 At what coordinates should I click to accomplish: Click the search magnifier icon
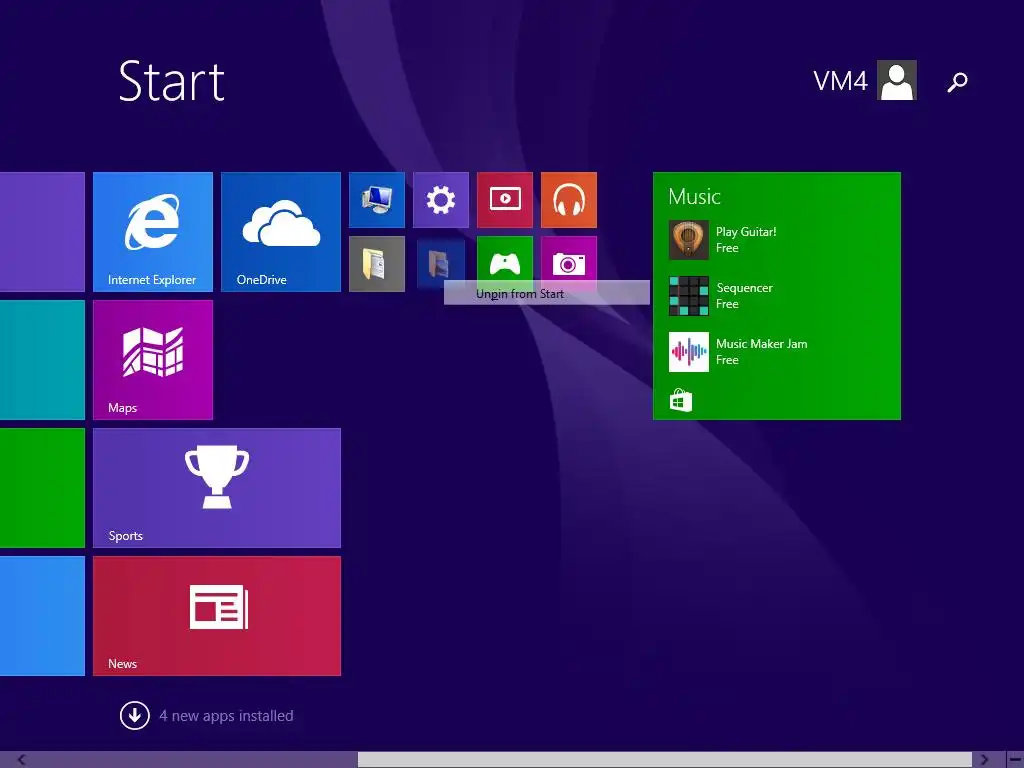click(x=957, y=82)
